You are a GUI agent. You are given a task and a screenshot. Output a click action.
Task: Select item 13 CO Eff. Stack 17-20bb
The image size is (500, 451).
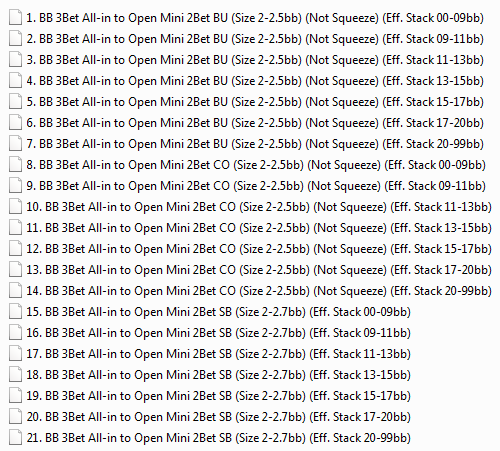[259, 270]
